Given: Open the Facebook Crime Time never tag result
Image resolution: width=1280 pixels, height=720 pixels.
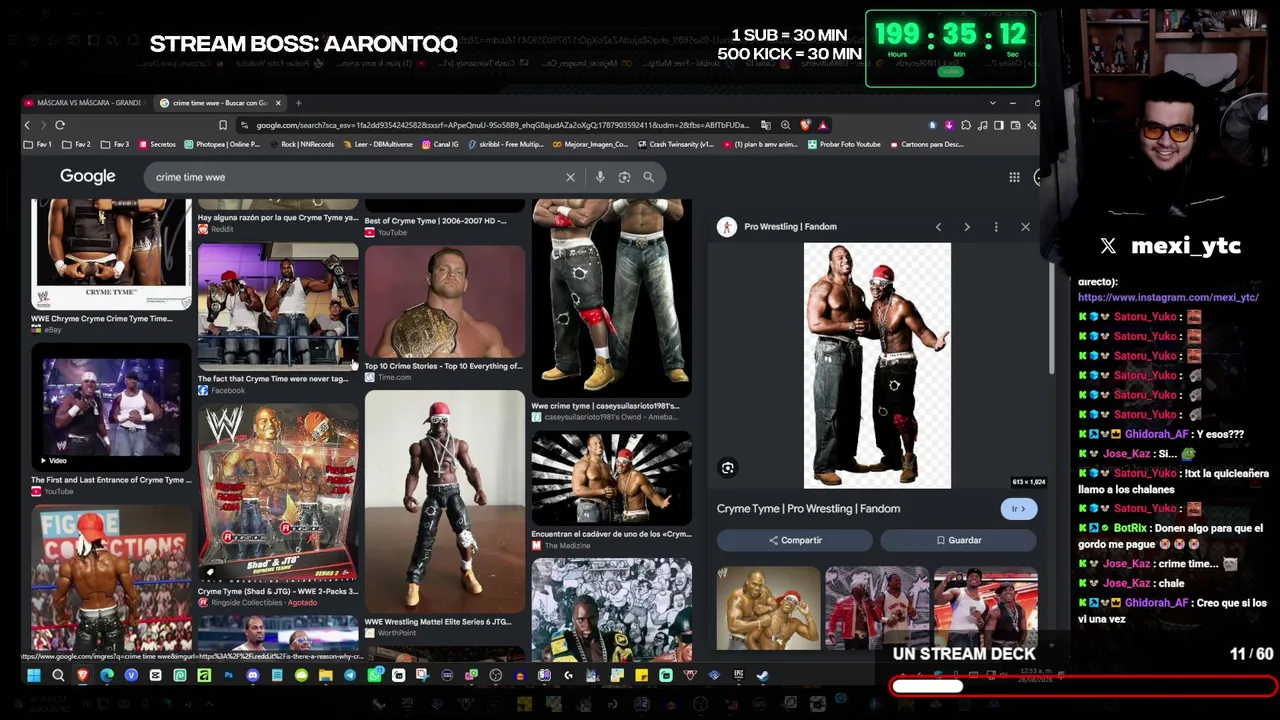Looking at the screenshot, I should click(x=278, y=307).
